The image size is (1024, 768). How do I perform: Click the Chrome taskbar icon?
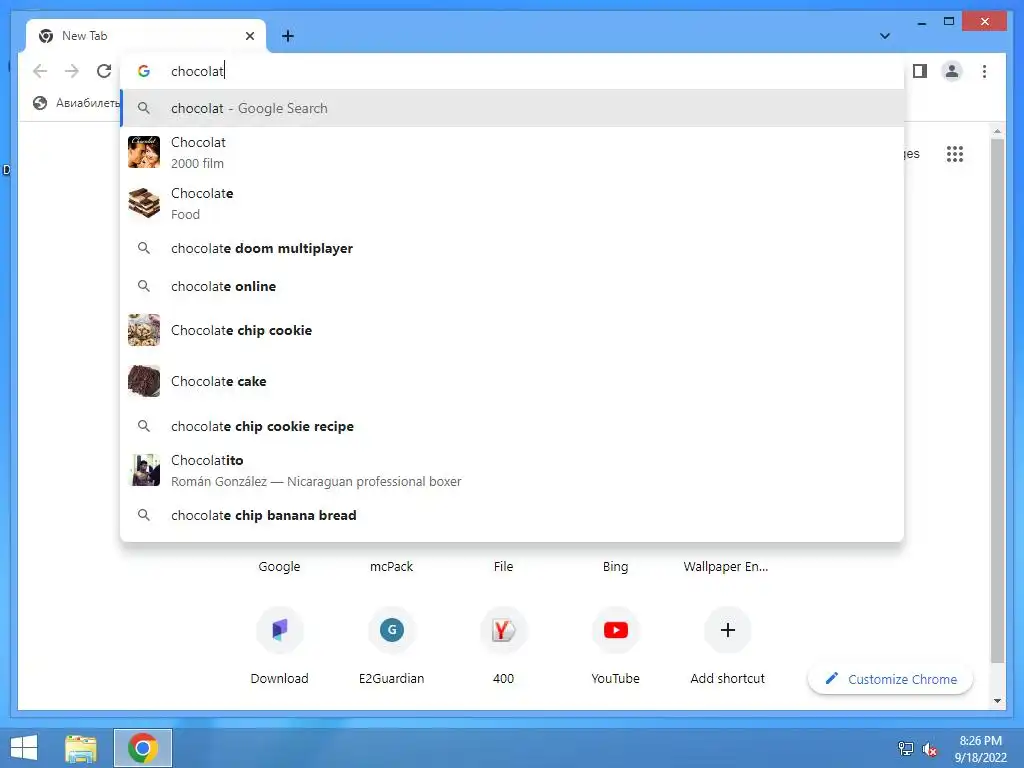[x=143, y=748]
